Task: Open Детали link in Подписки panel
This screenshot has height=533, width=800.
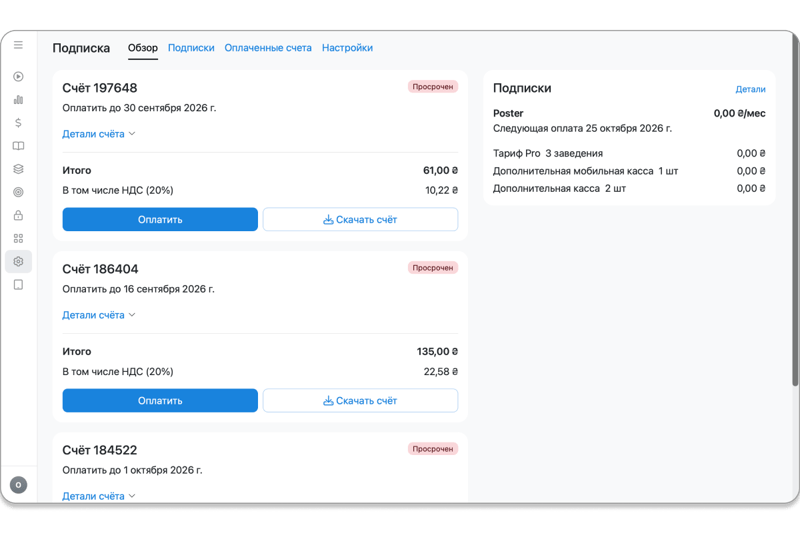Action: coord(750,89)
